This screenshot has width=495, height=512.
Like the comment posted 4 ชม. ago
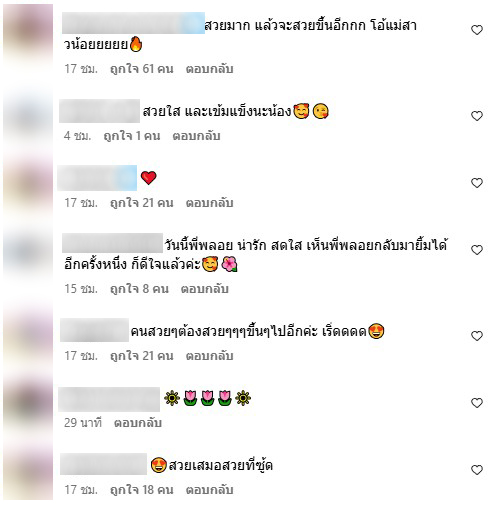[477, 116]
